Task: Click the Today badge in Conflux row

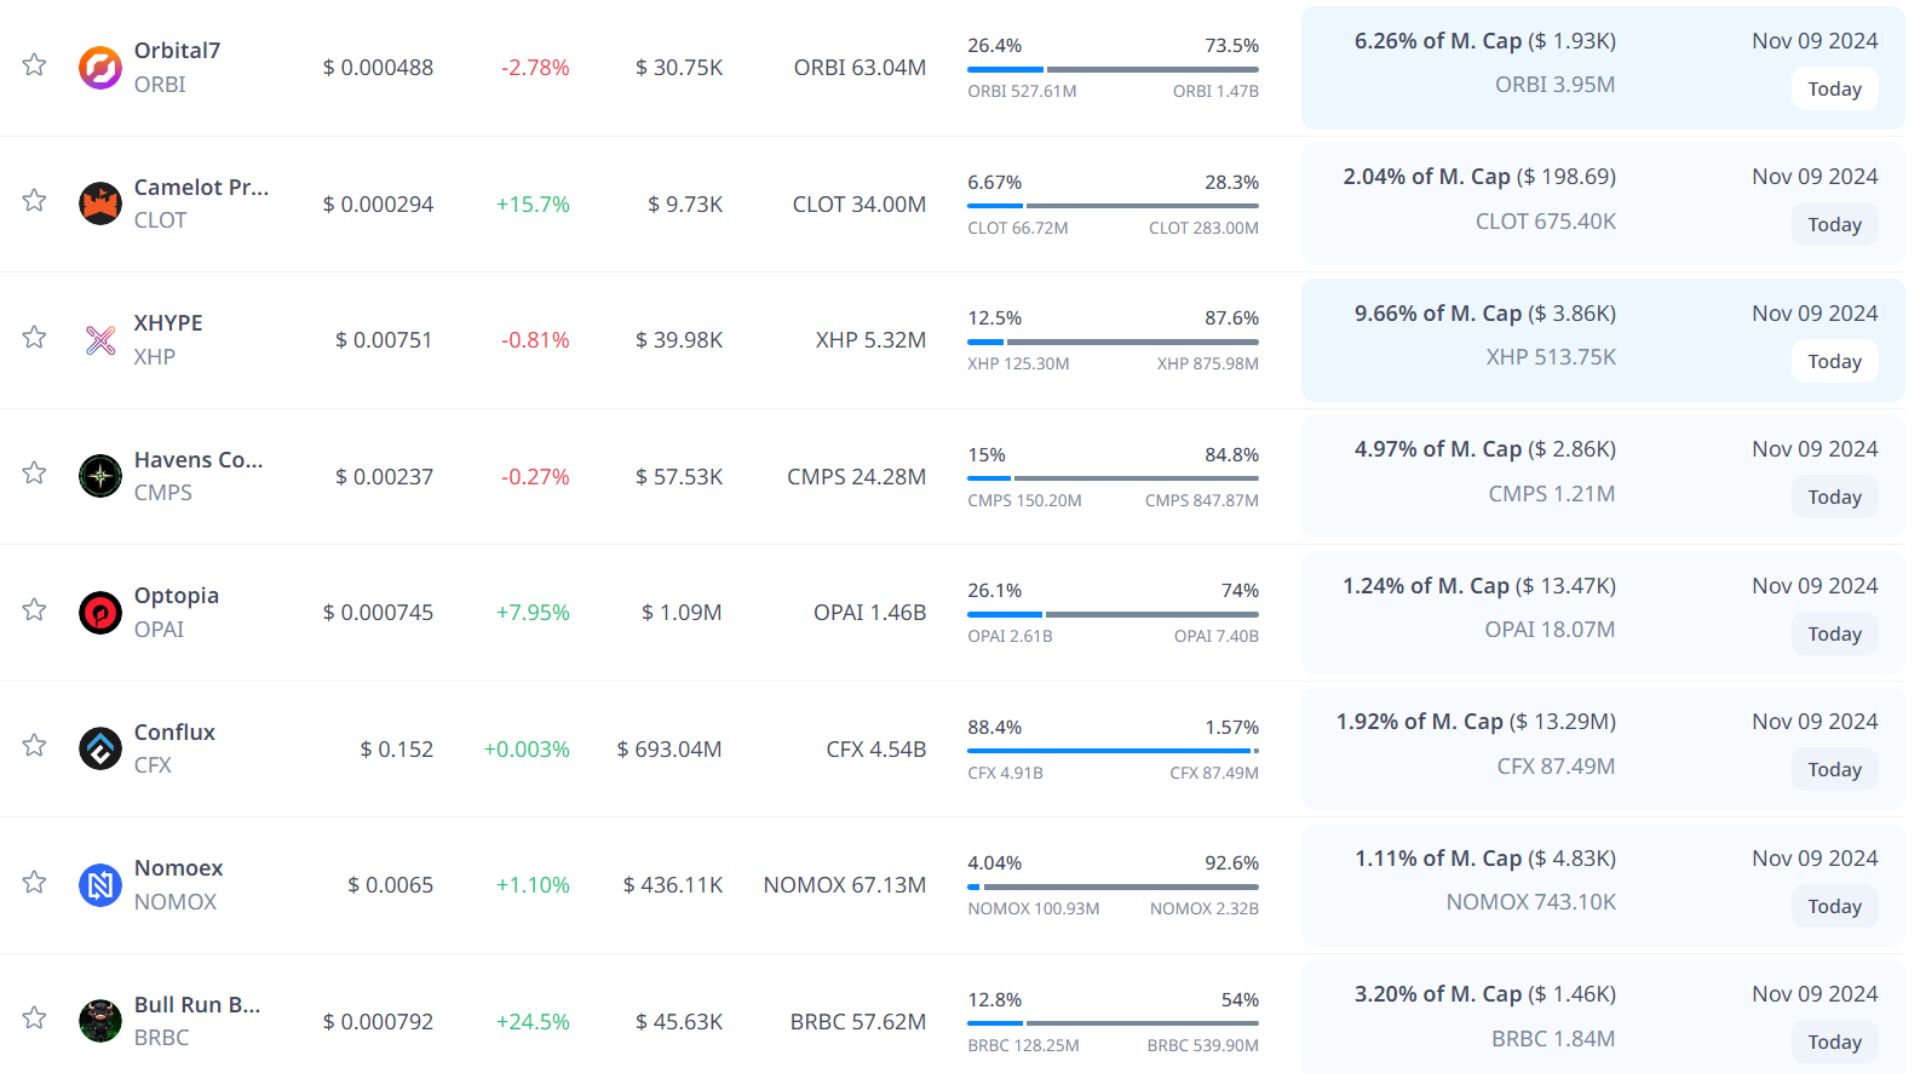Action: pos(1833,770)
